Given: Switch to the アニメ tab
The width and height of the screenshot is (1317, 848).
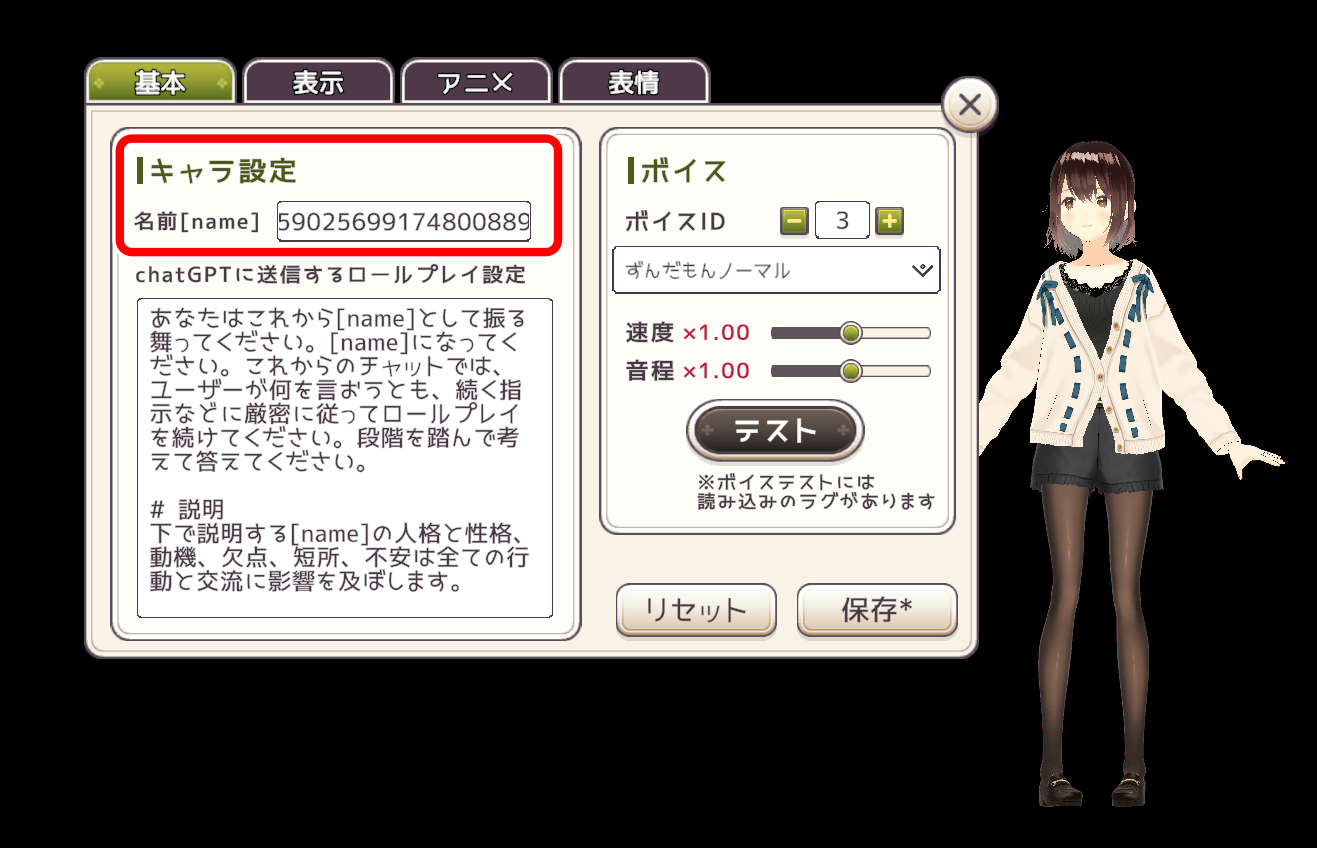Looking at the screenshot, I should tap(476, 82).
